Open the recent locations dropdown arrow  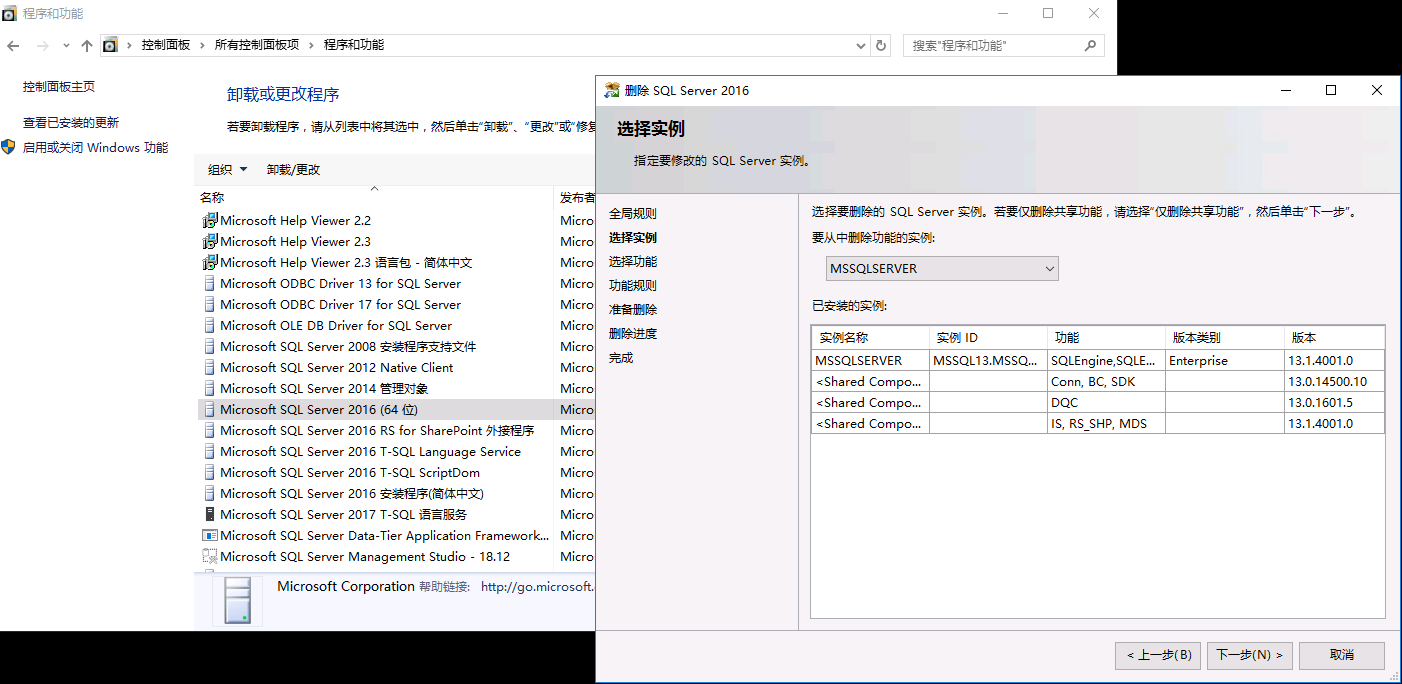pyautogui.click(x=66, y=46)
